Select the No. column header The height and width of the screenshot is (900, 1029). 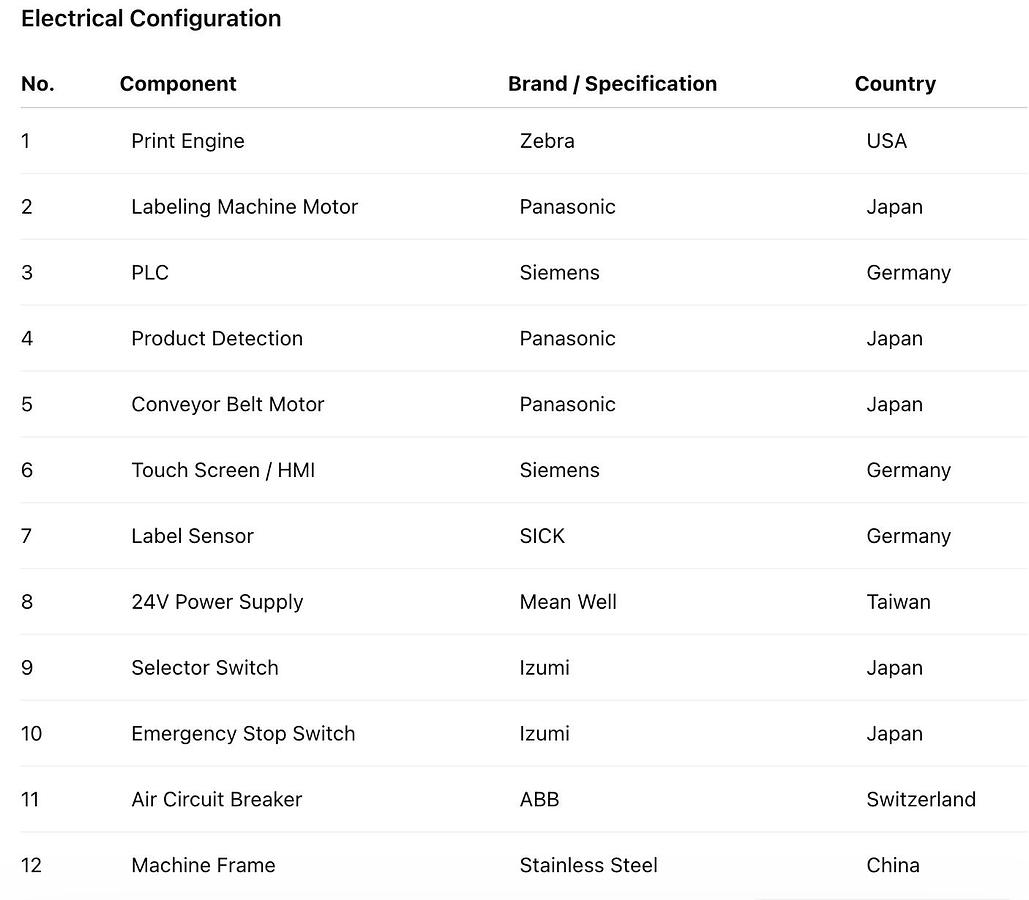pos(37,84)
